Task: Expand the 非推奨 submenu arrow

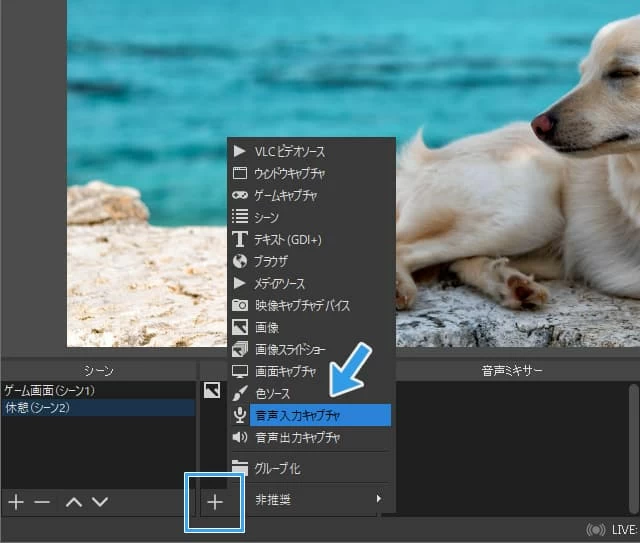Action: coord(379,498)
